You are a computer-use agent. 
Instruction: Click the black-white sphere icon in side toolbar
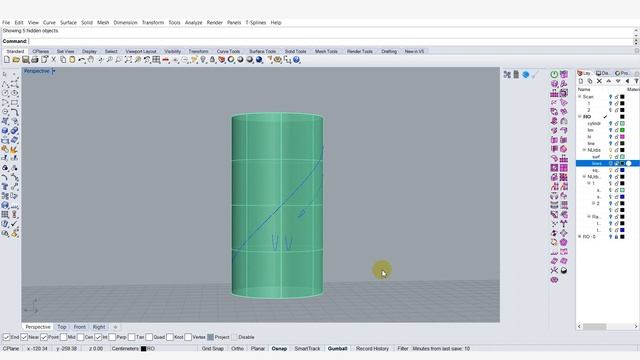click(564, 270)
